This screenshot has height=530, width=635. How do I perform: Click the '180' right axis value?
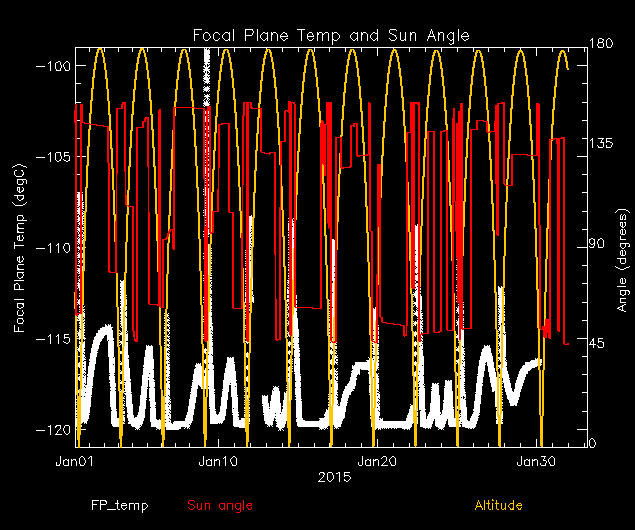(602, 43)
